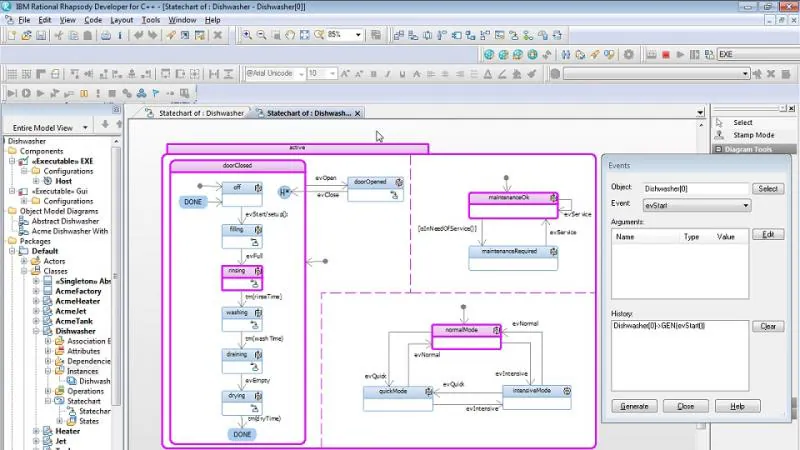
Task: Click the animation Go circle icon
Action: coord(26,93)
